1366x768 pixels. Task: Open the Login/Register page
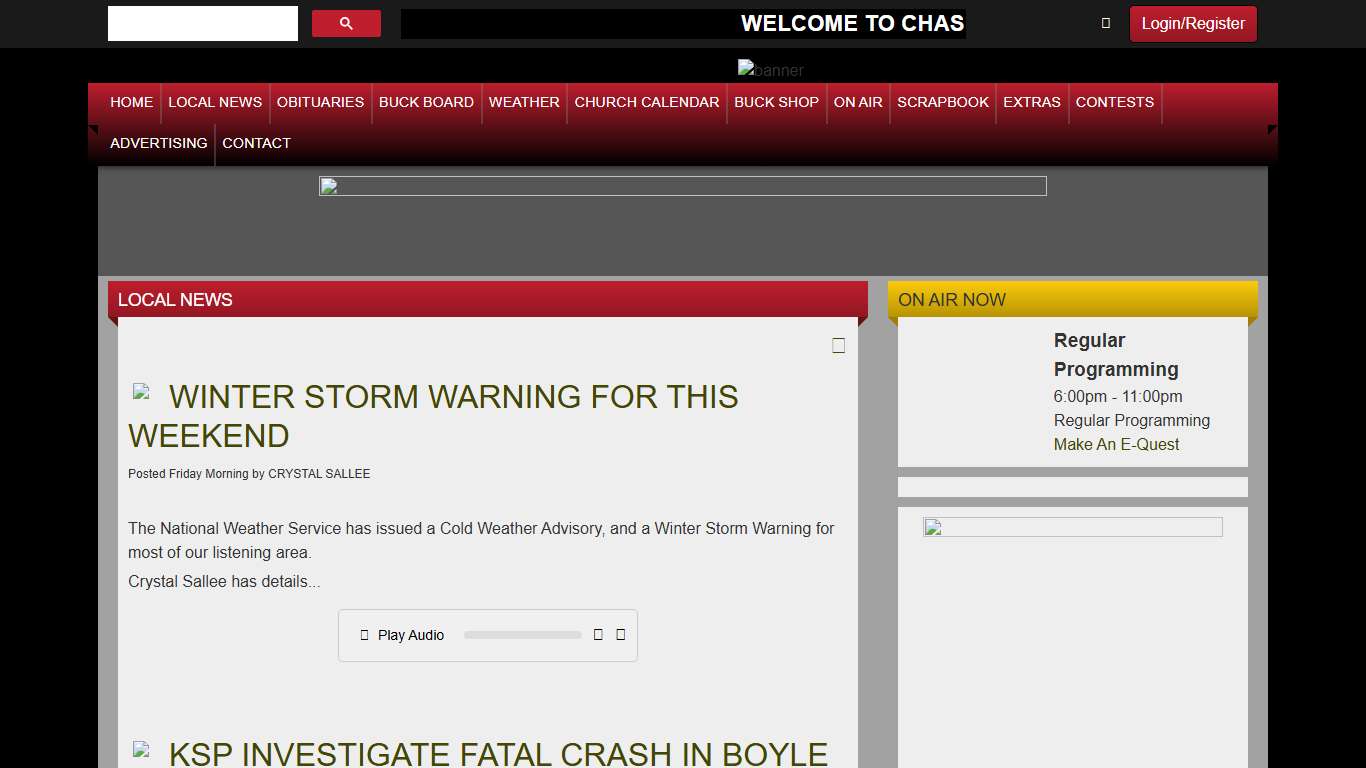pyautogui.click(x=1193, y=24)
